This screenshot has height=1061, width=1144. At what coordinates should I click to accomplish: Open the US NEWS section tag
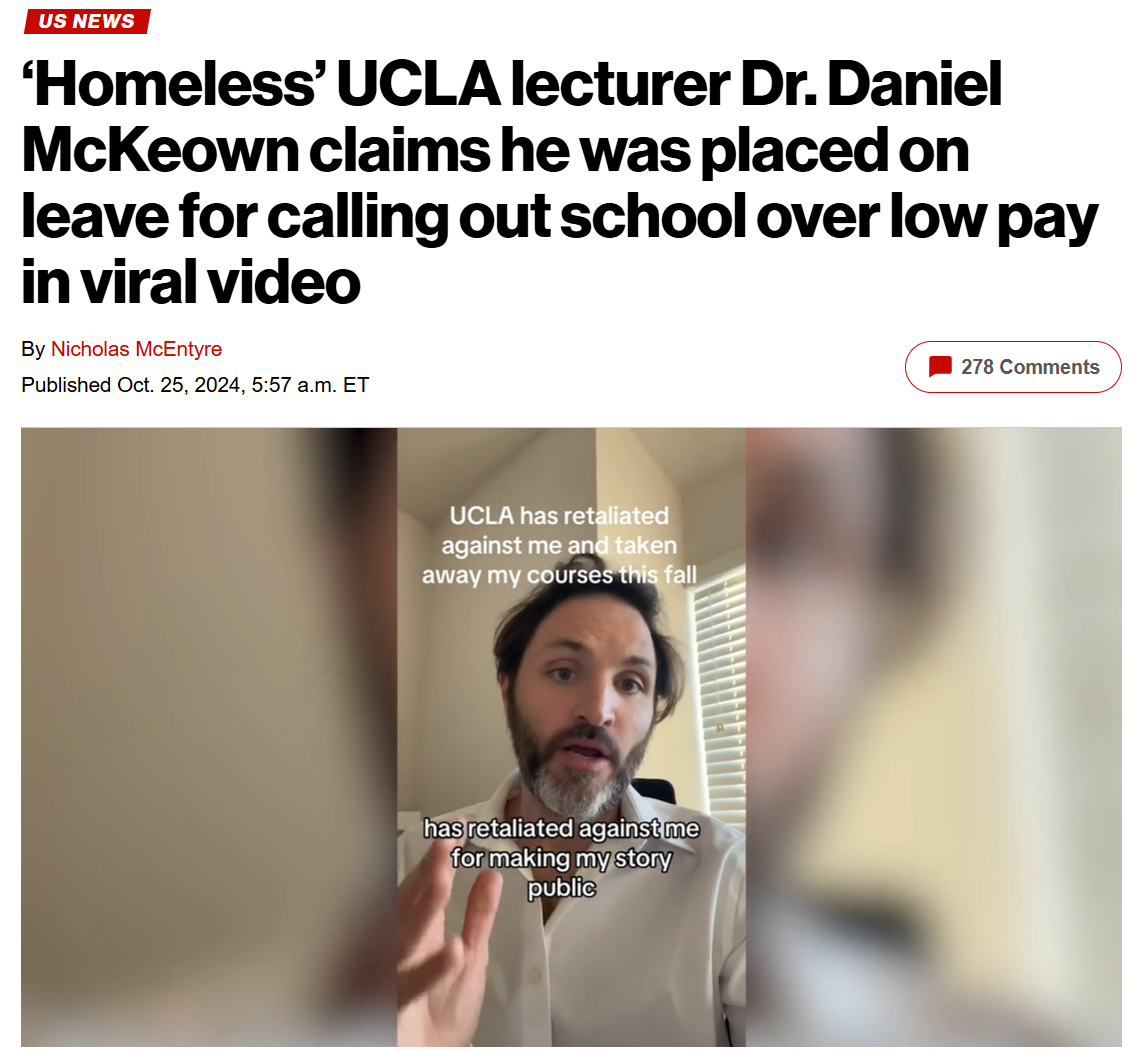tap(87, 21)
